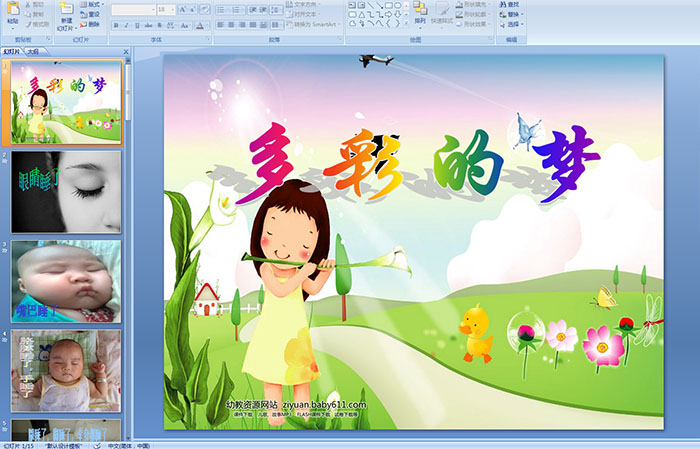Open the slide Layout (版式) dropdown
700x449 pixels.
pos(92,4)
